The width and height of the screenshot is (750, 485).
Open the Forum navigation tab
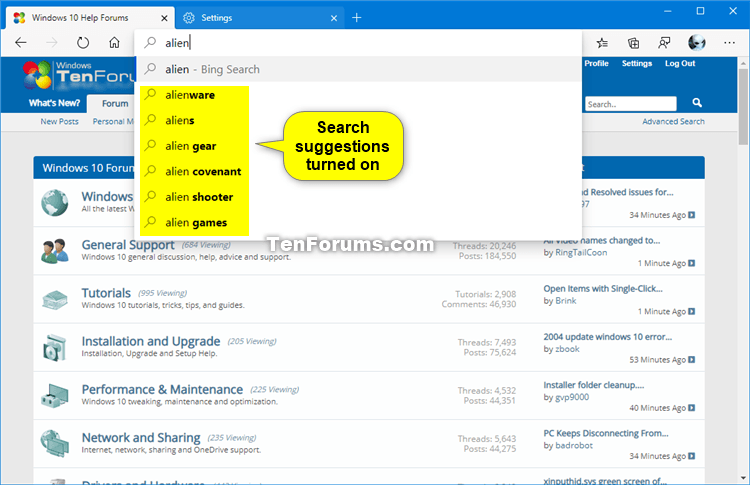[x=115, y=103]
